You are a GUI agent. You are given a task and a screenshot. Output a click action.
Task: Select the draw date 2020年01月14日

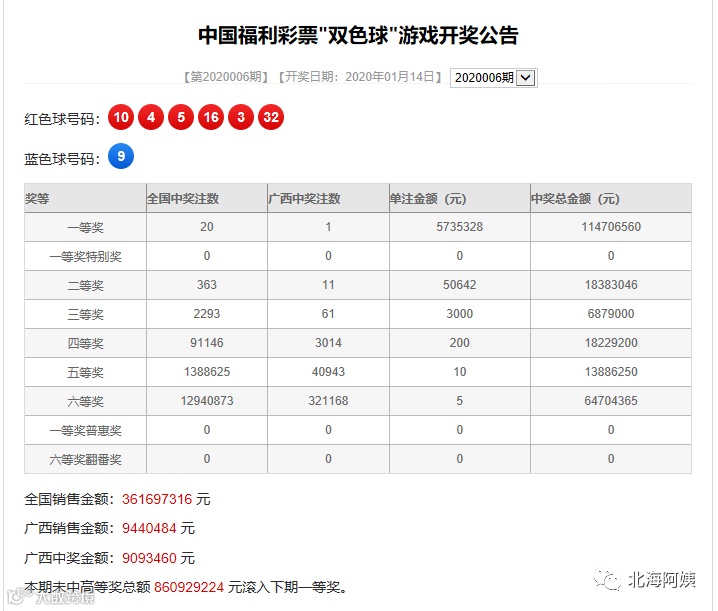point(390,76)
